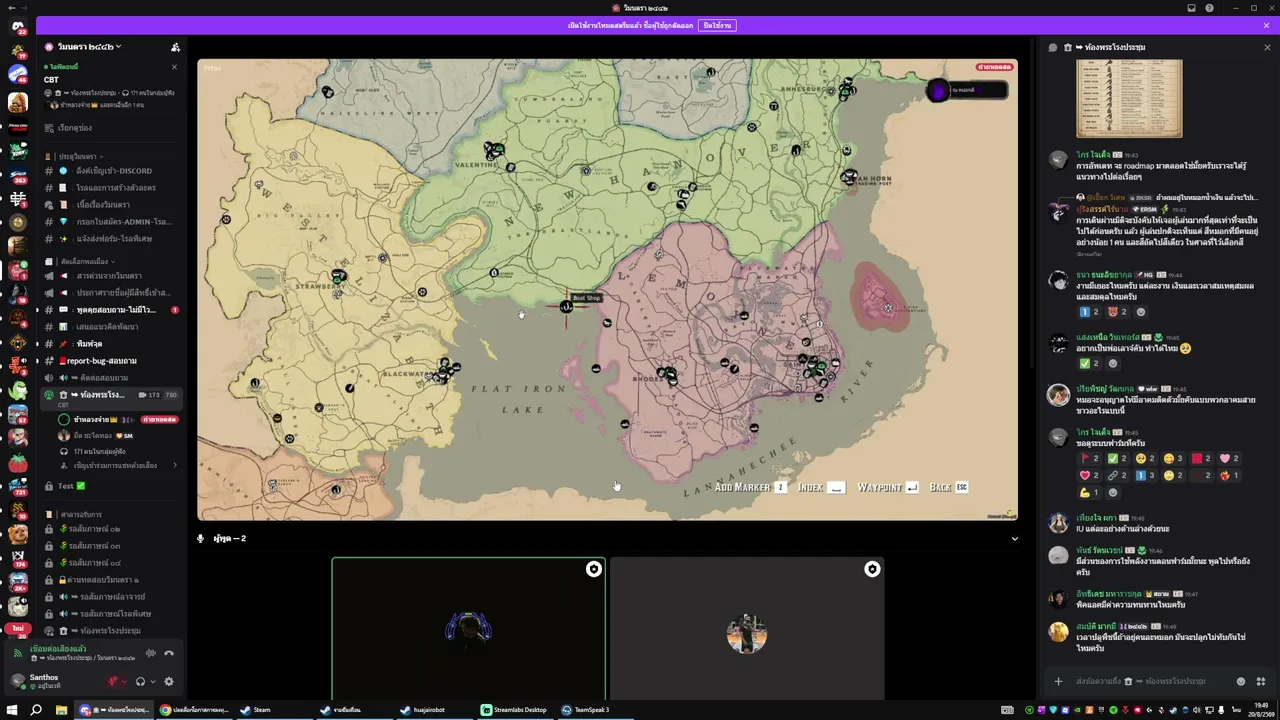Toggle noise suppression in voice panel

tap(151, 653)
